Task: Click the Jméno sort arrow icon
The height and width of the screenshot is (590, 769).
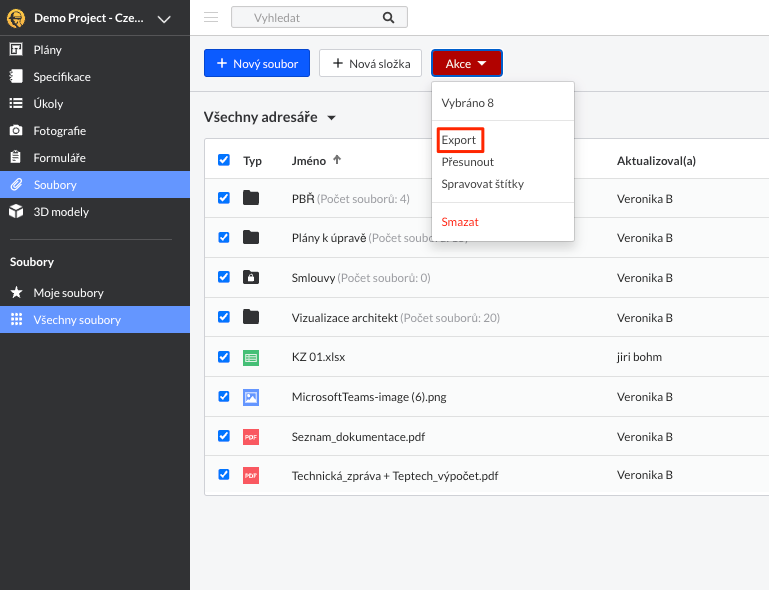Action: (337, 160)
